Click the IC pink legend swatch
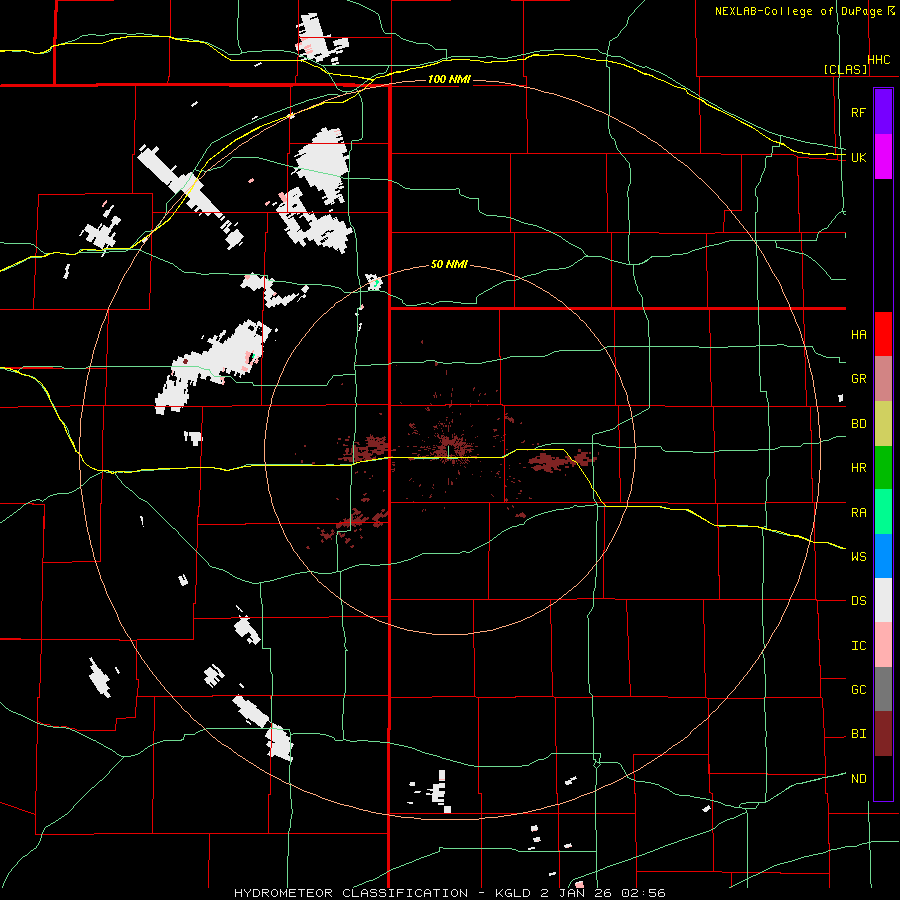 883,645
